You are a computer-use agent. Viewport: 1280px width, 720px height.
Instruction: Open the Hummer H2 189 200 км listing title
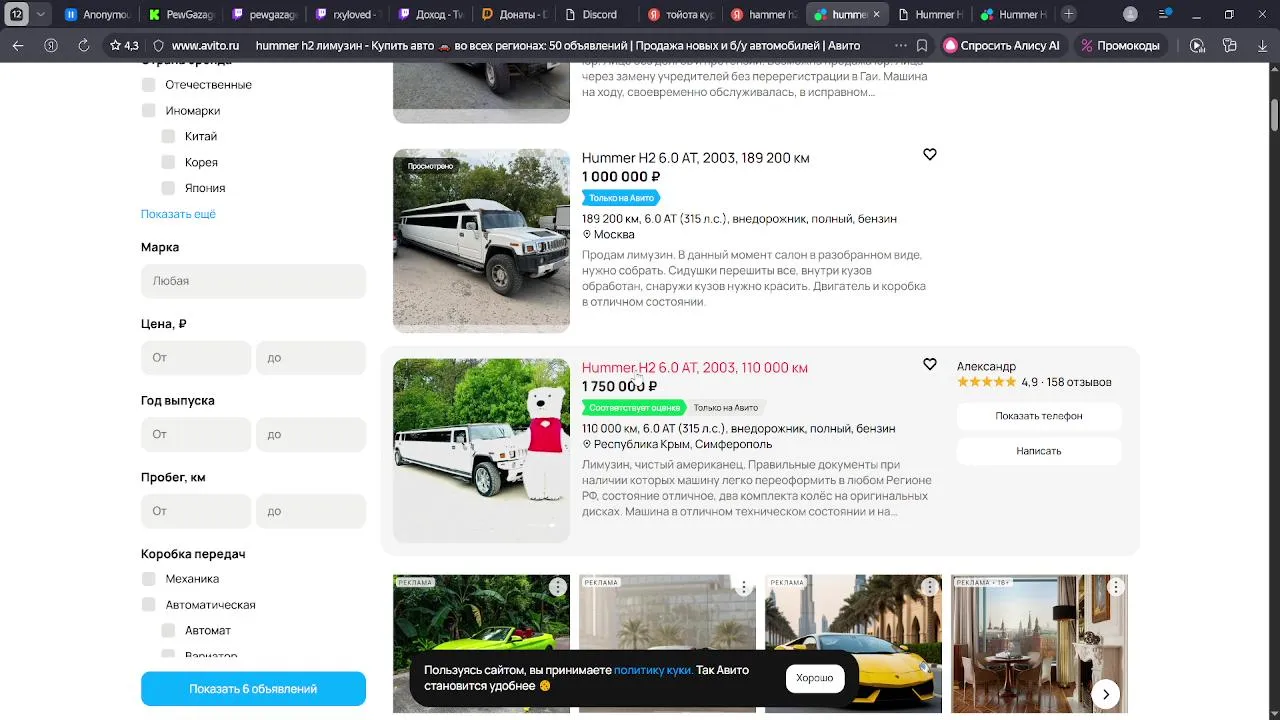[696, 158]
